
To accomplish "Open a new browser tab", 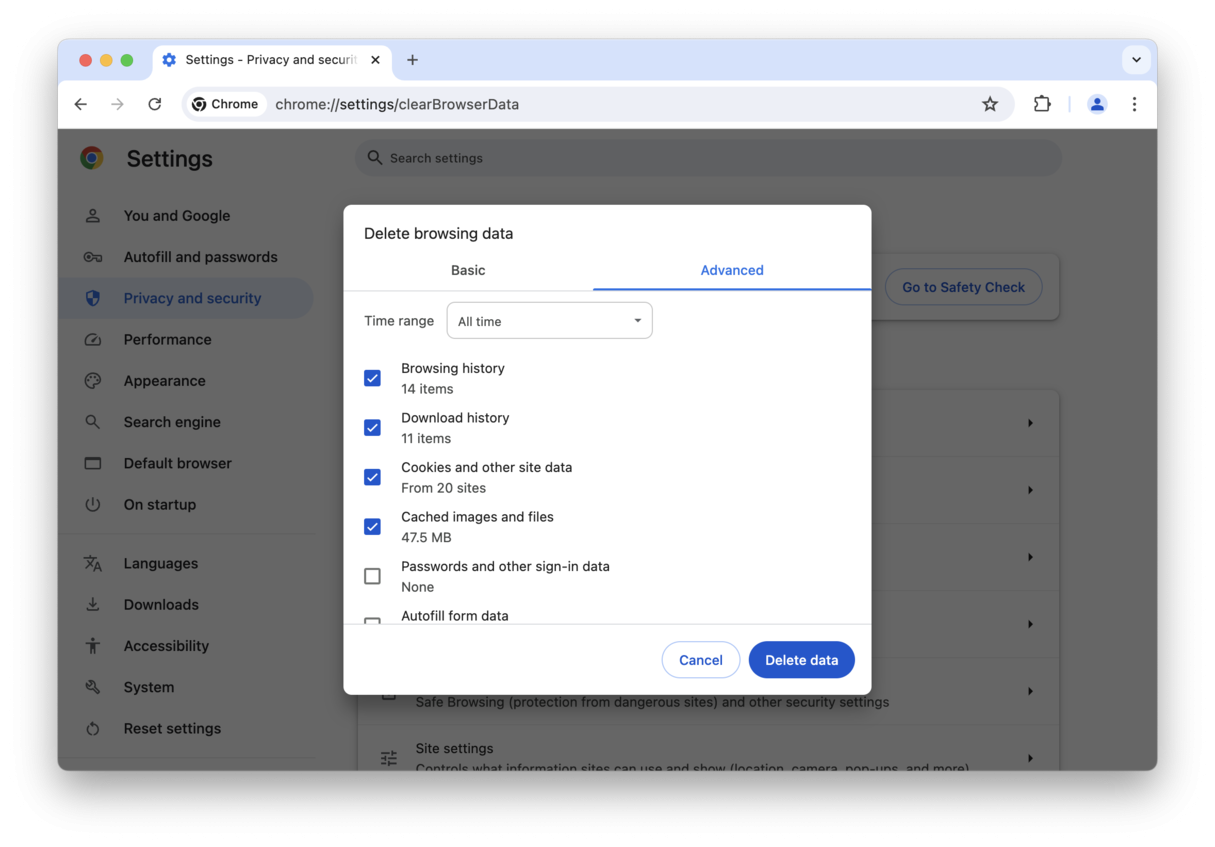I will (412, 60).
